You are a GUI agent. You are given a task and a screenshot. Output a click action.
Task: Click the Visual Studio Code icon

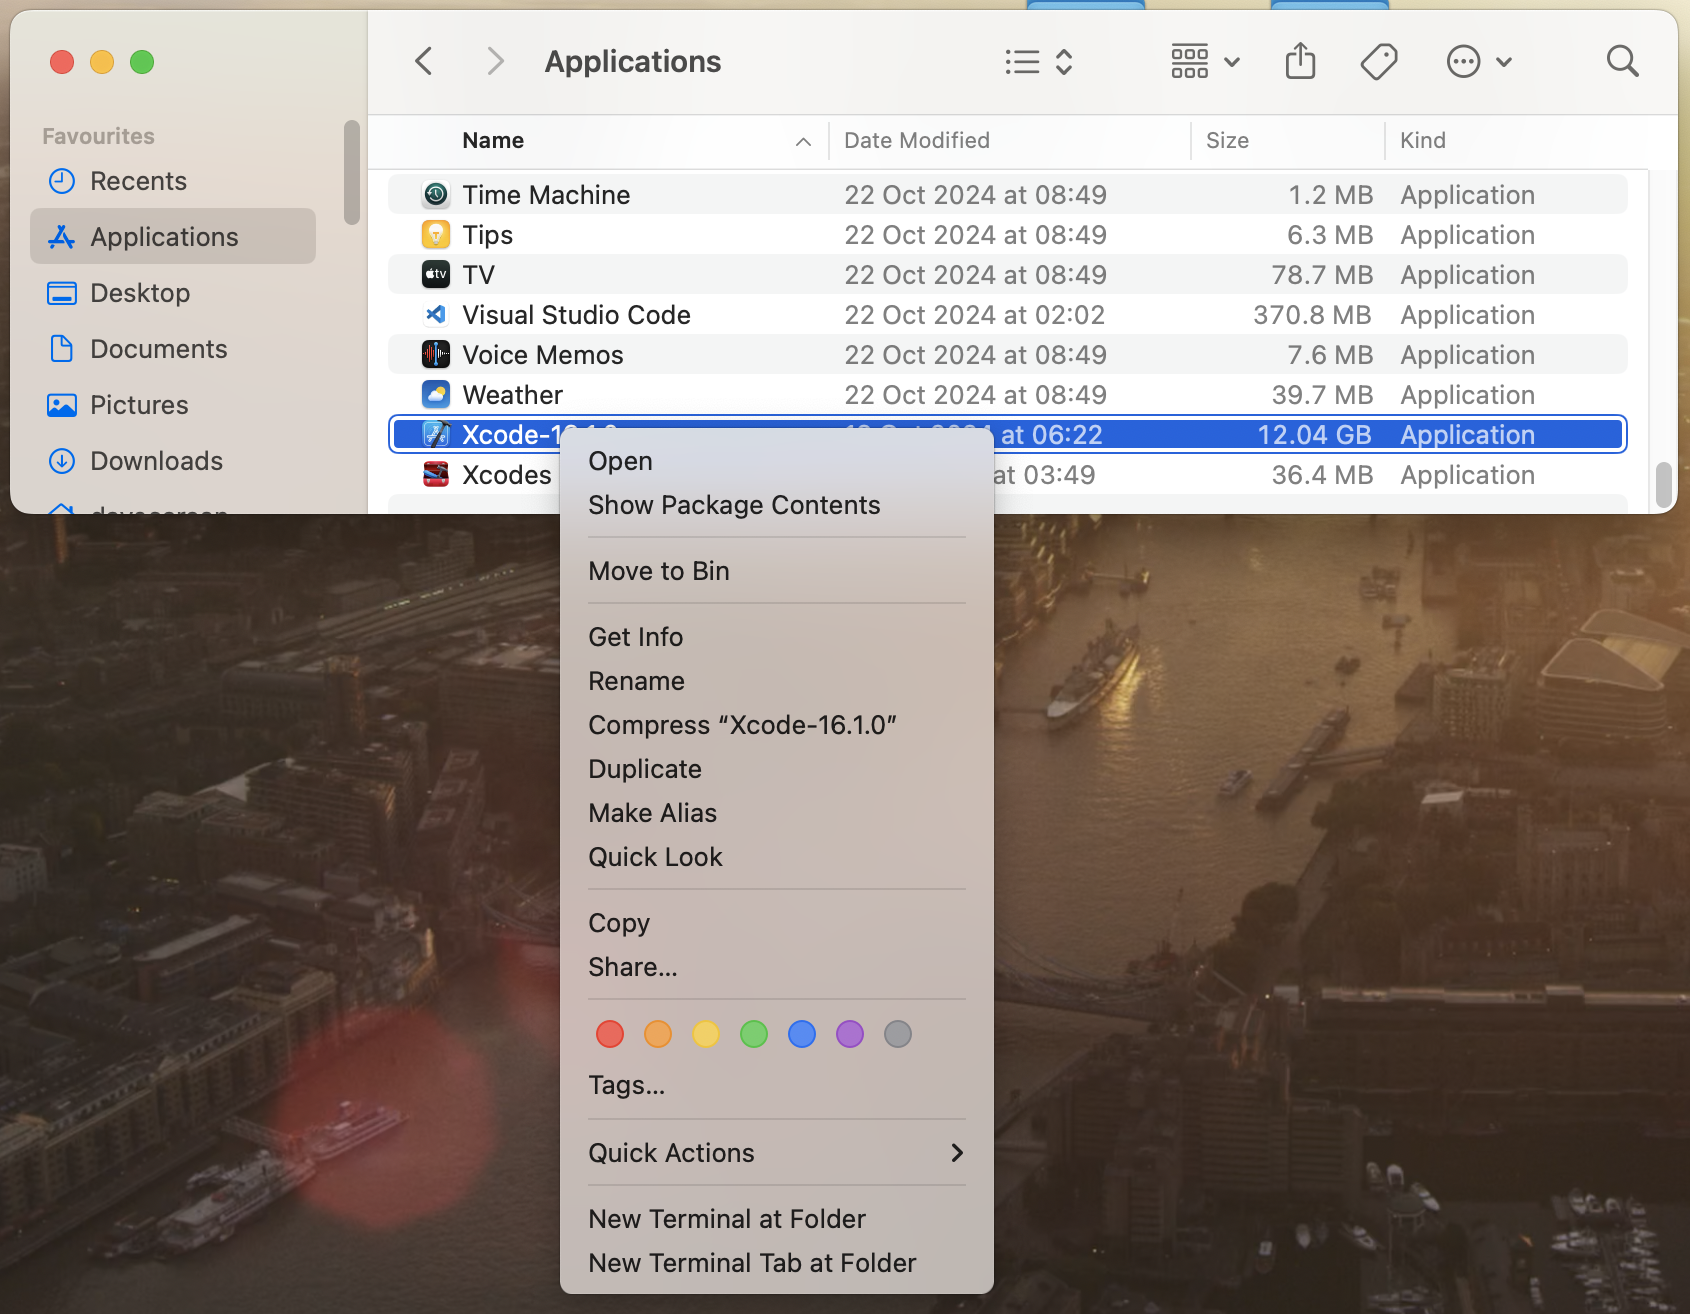pyautogui.click(x=436, y=315)
